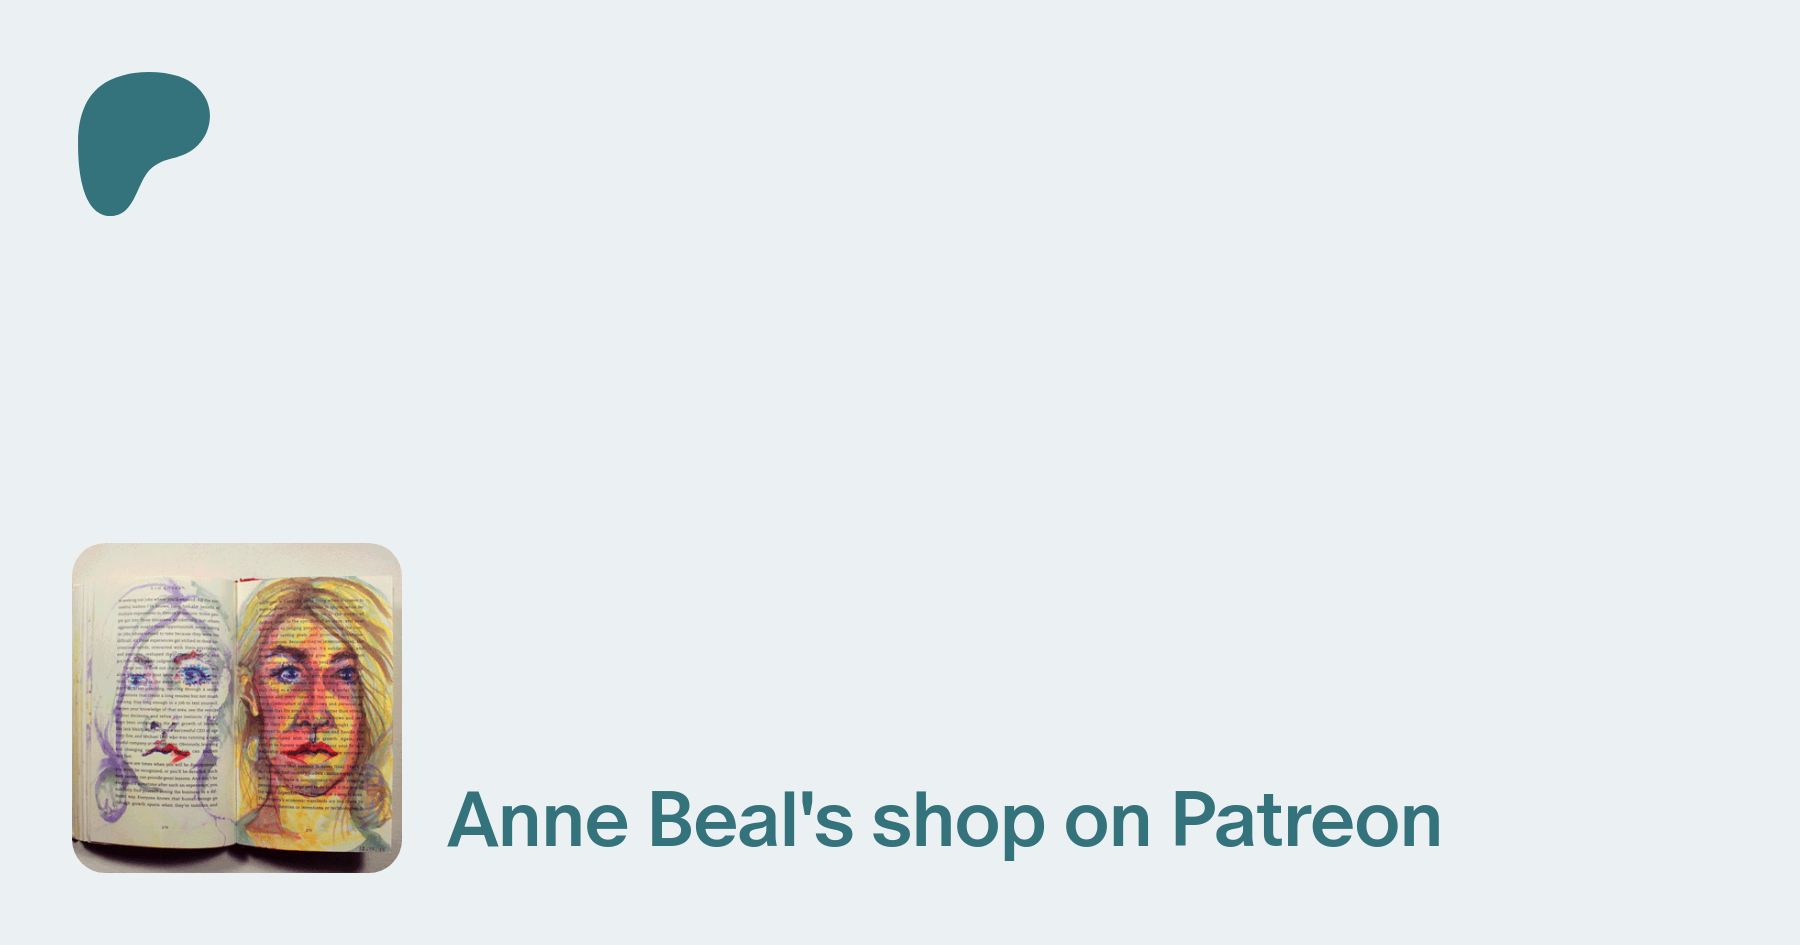Click the book spine in the artwork
The width and height of the screenshot is (1800, 945).
236,710
